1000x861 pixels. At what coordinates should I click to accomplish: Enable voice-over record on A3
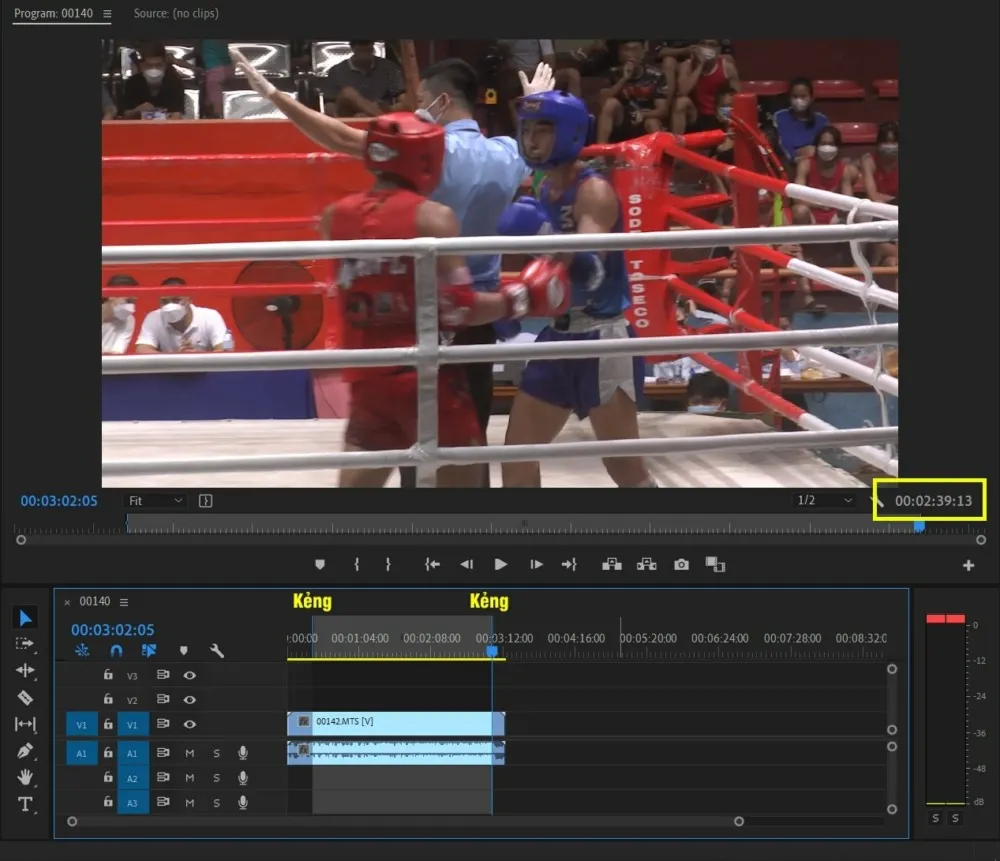tap(243, 802)
